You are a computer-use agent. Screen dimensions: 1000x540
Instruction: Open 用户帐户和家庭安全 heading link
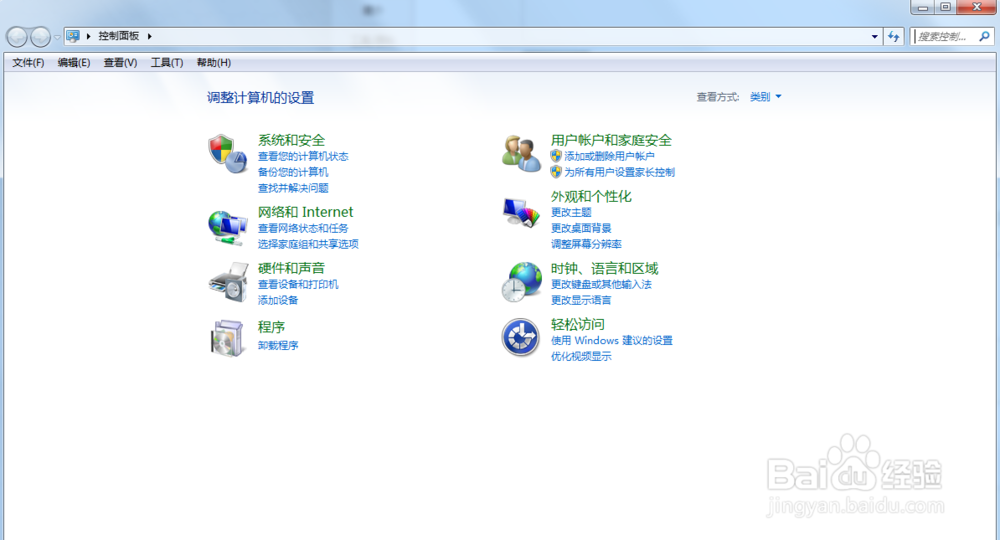coord(612,140)
